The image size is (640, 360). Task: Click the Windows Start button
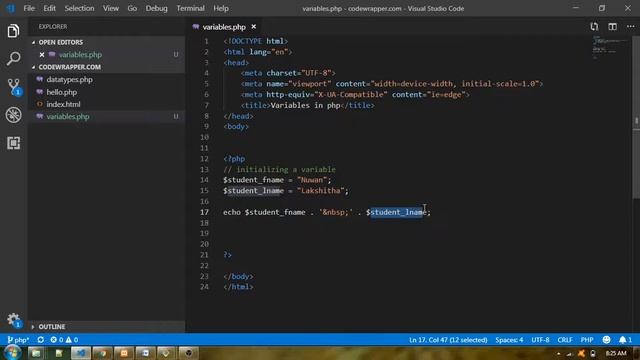[x=12, y=353]
